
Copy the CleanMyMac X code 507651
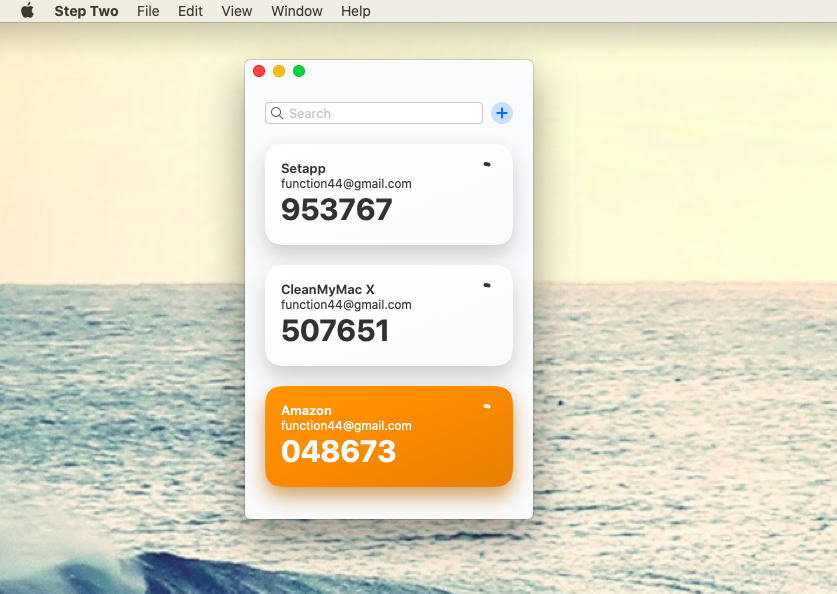pos(335,331)
